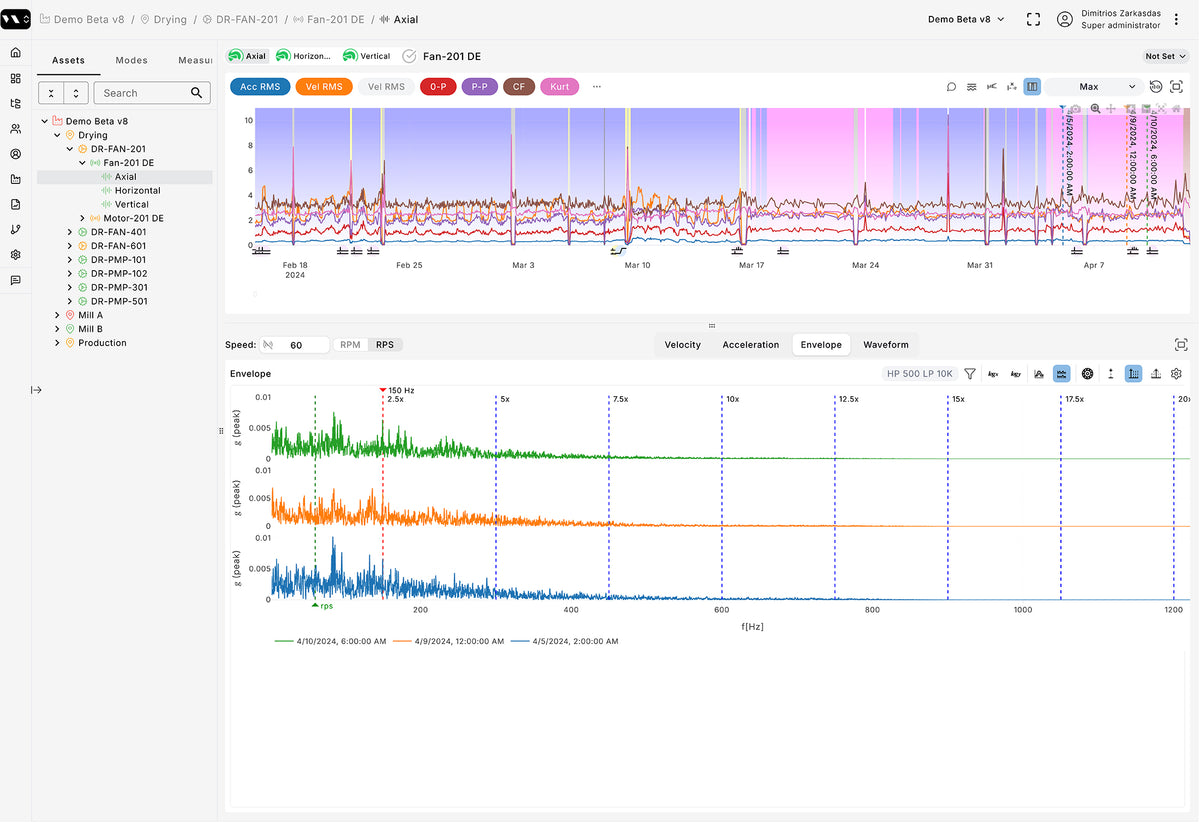Image resolution: width=1200 pixels, height=823 pixels.
Task: Switch to the Velocity spectrum tab
Action: pyautogui.click(x=683, y=345)
